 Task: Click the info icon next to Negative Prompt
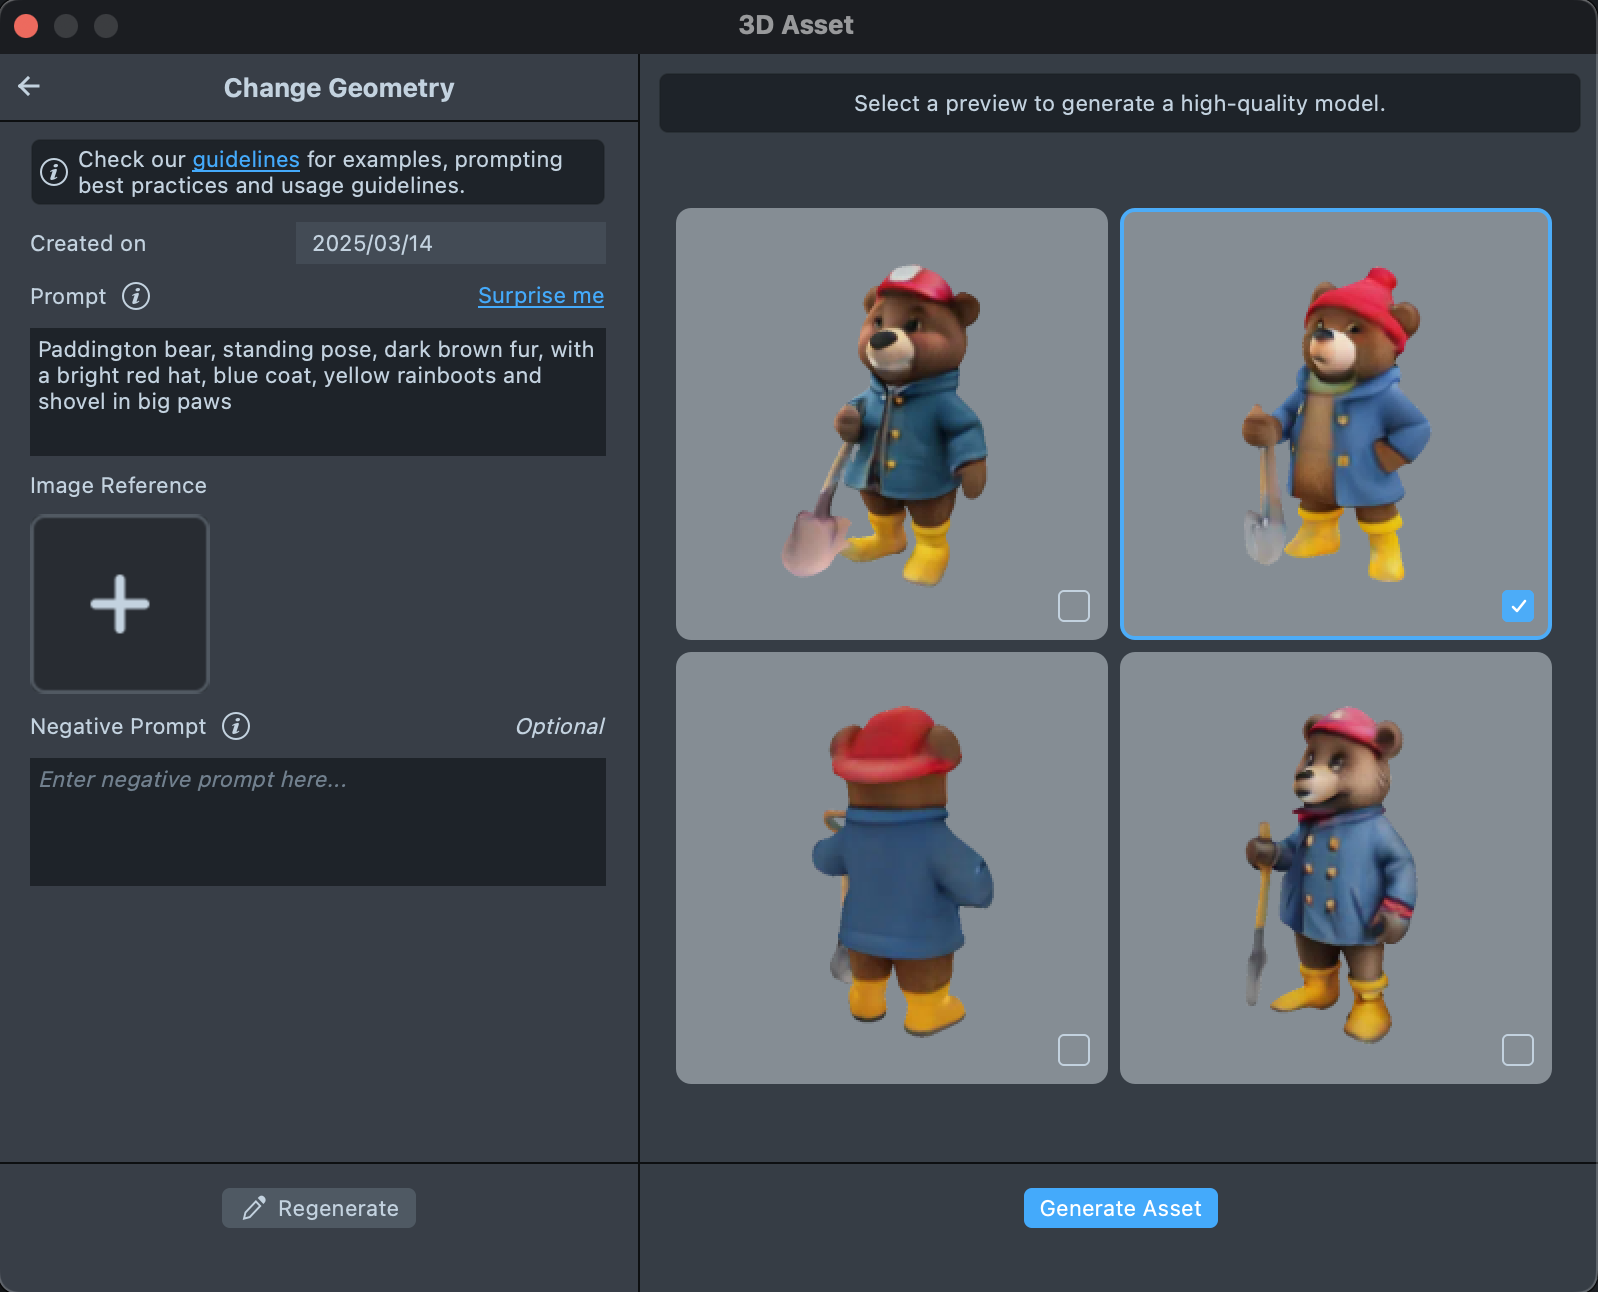(x=236, y=726)
